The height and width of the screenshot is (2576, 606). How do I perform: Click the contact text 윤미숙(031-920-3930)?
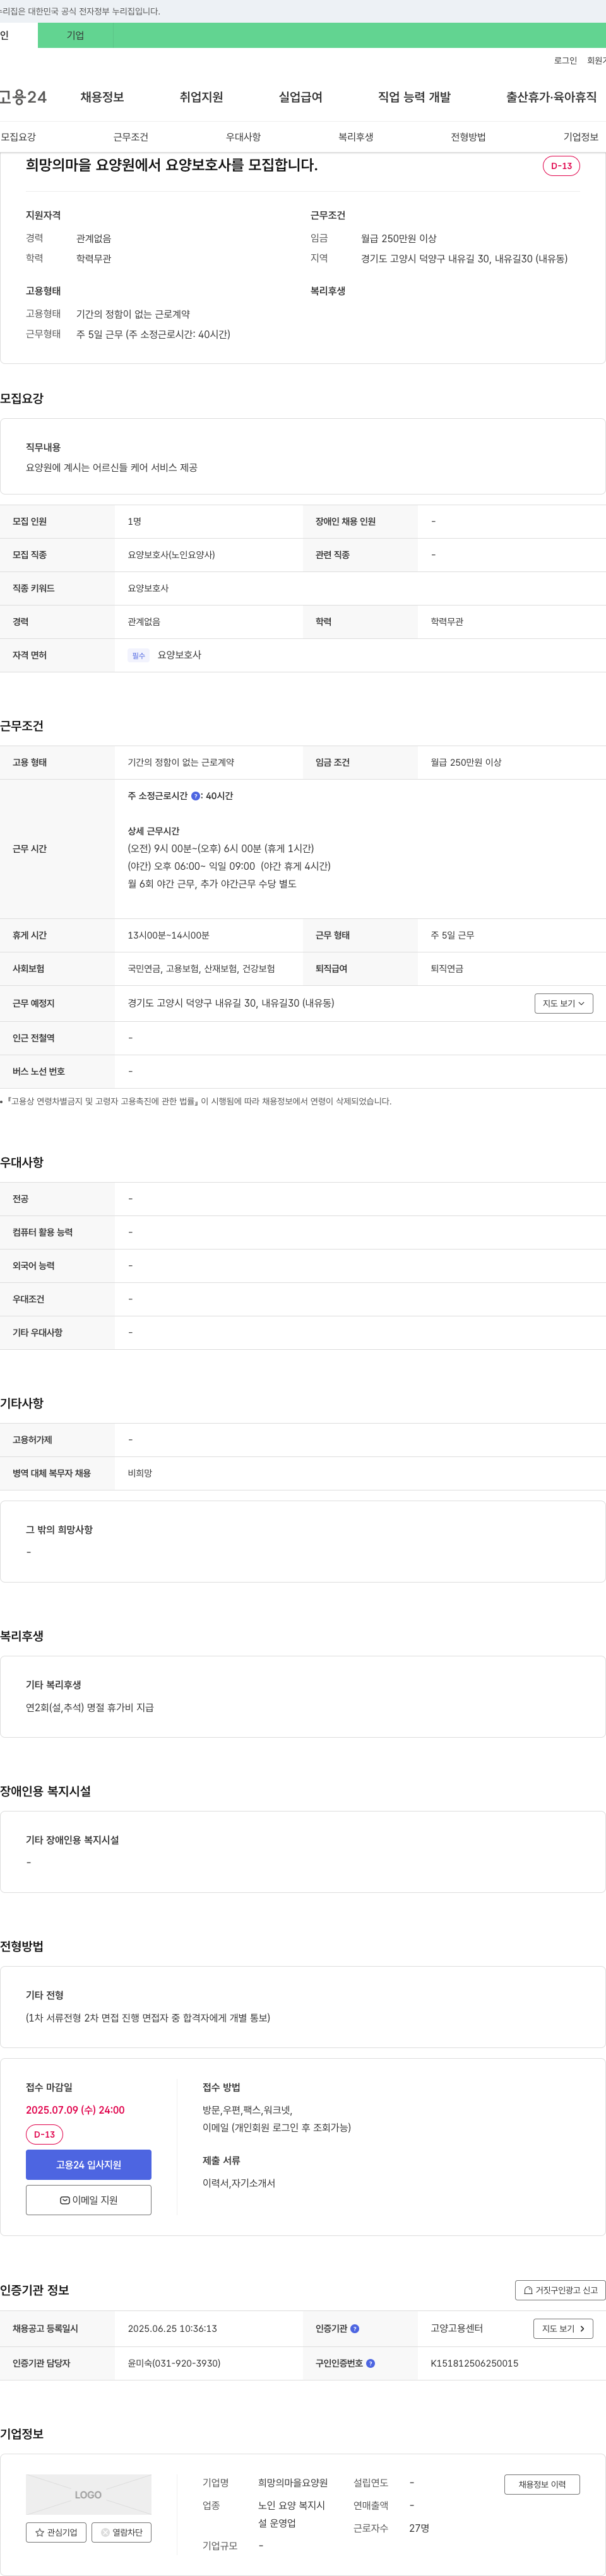174,2364
